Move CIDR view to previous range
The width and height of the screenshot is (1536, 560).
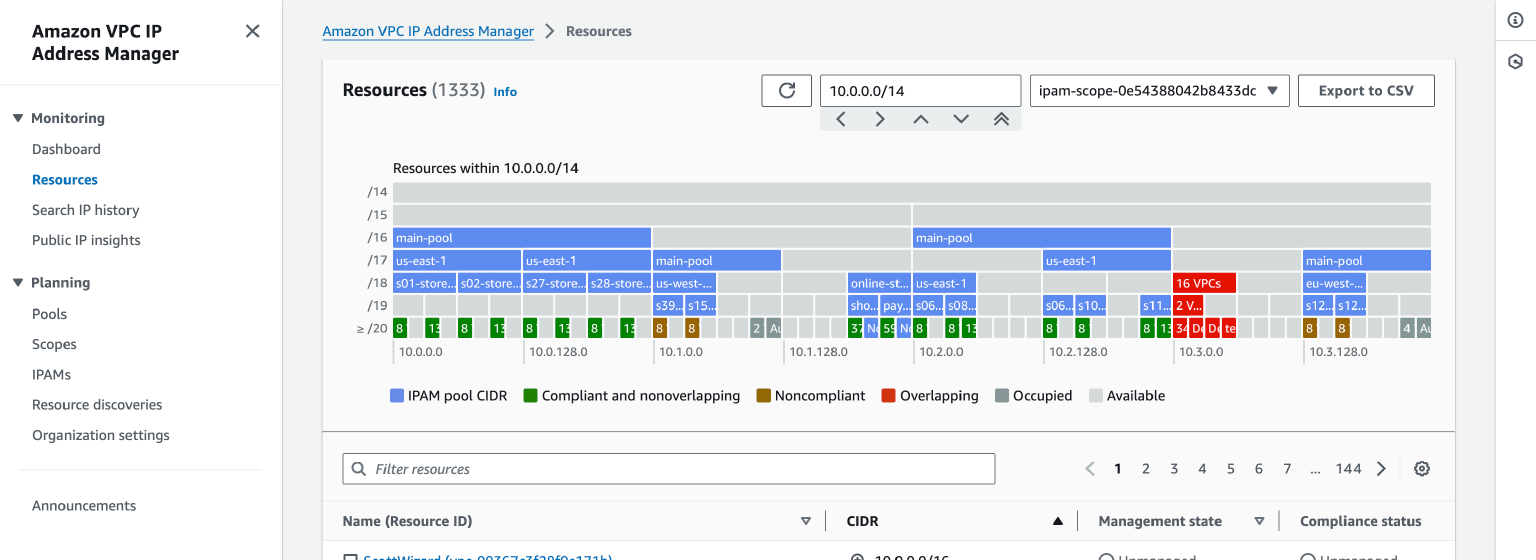click(x=841, y=119)
